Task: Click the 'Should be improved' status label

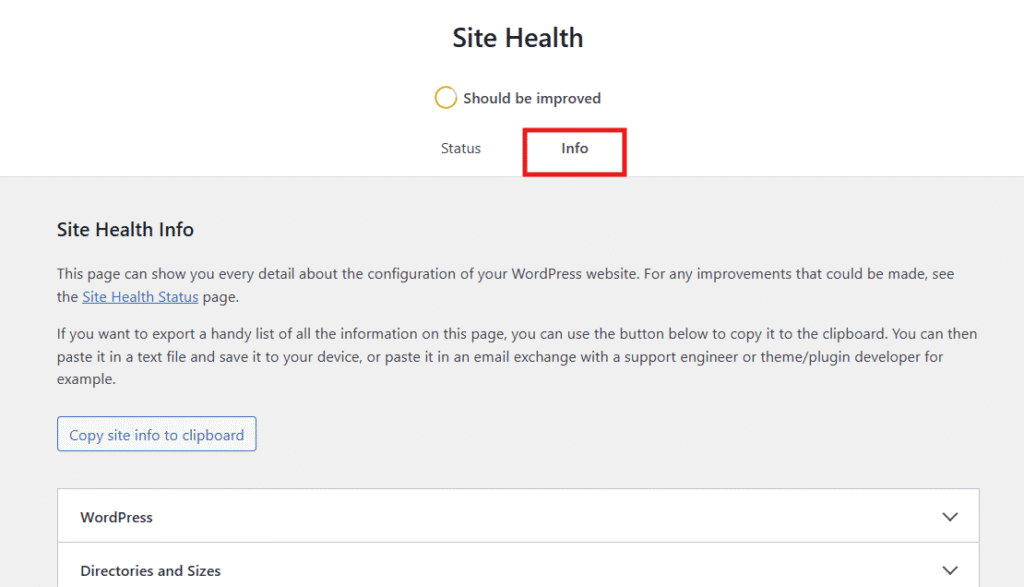Action: tap(531, 98)
